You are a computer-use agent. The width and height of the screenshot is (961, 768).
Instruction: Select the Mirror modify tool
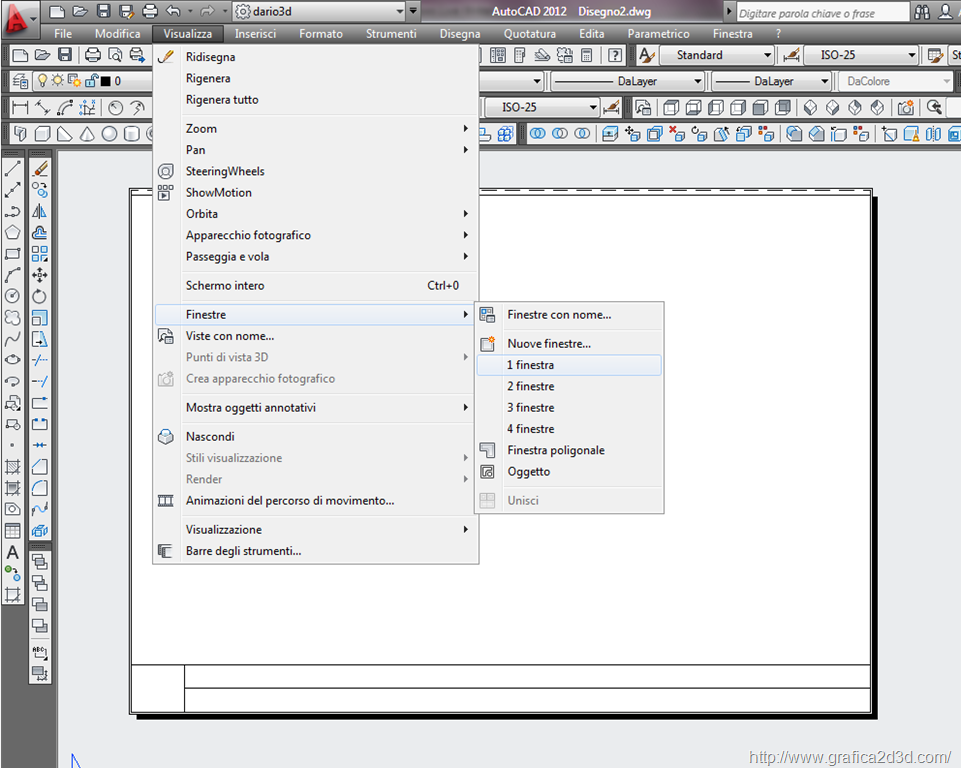[40, 211]
